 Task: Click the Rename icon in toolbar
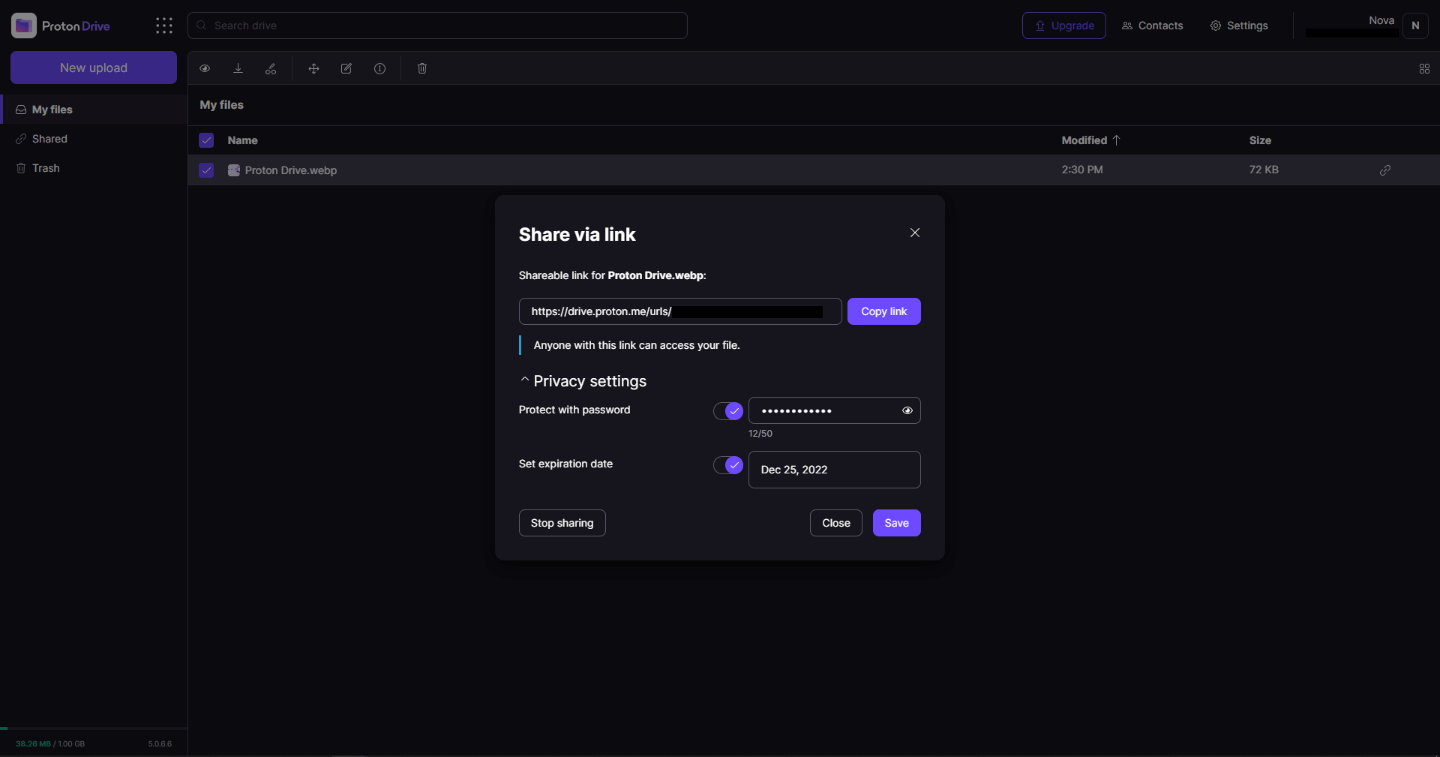346,68
